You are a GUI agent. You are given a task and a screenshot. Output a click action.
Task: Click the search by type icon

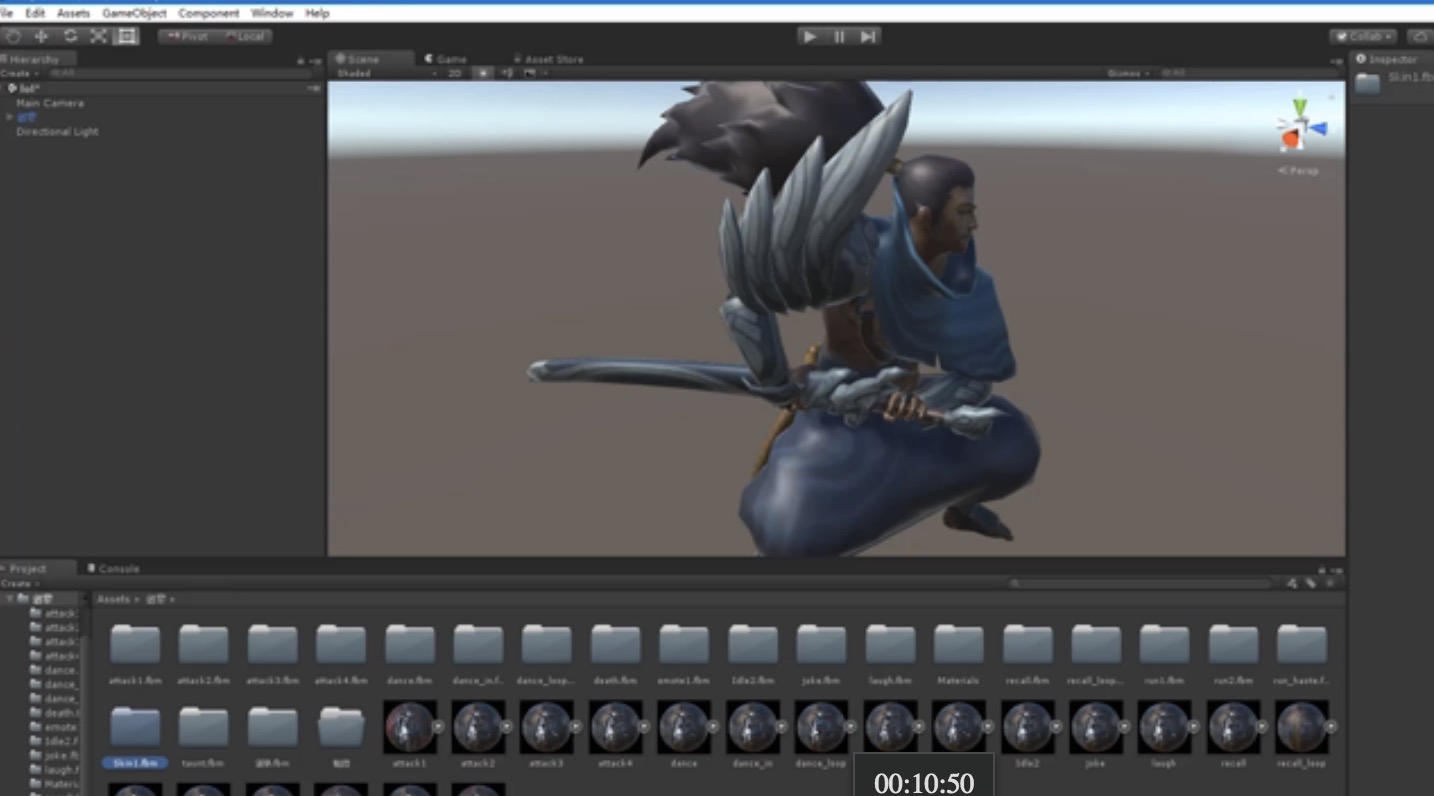[x=1291, y=583]
